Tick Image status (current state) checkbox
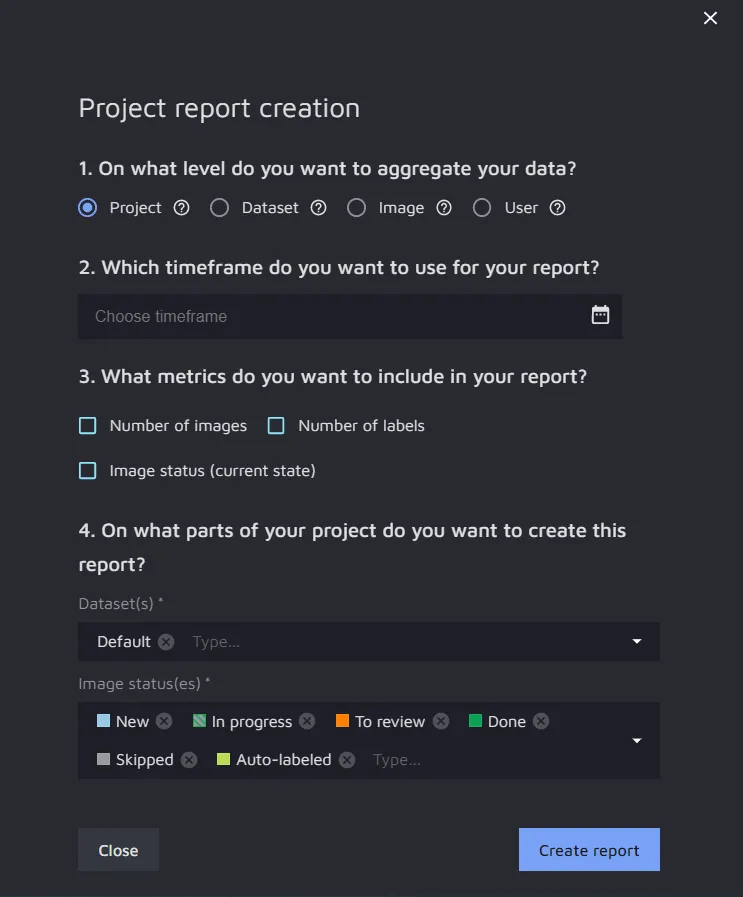Image resolution: width=743 pixels, height=897 pixels. tap(88, 470)
